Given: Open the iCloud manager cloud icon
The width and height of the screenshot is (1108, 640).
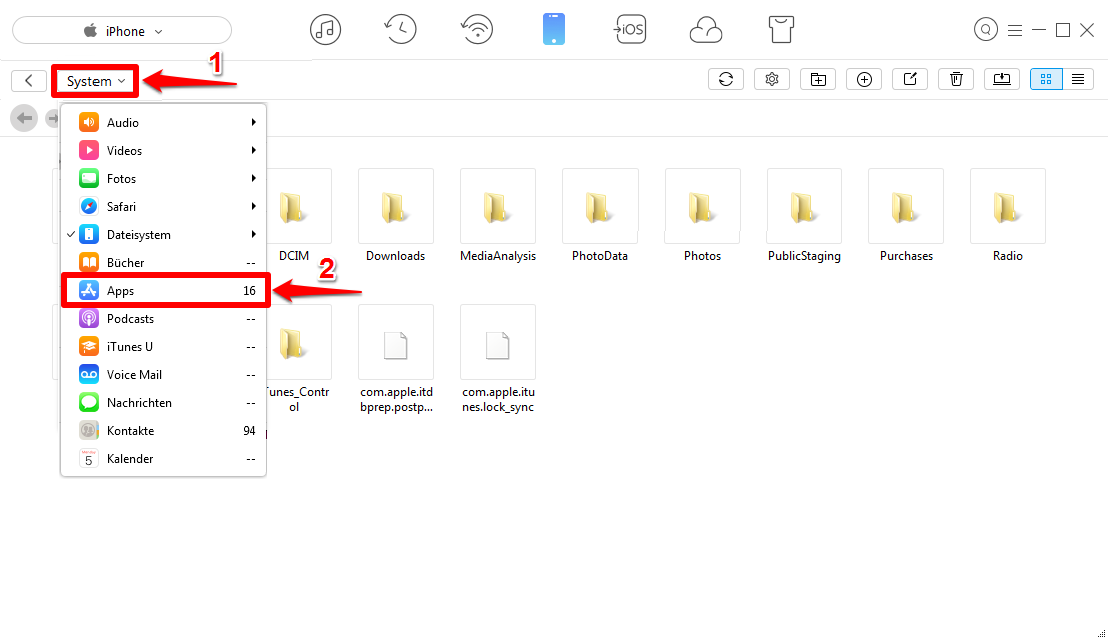Looking at the screenshot, I should point(706,30).
